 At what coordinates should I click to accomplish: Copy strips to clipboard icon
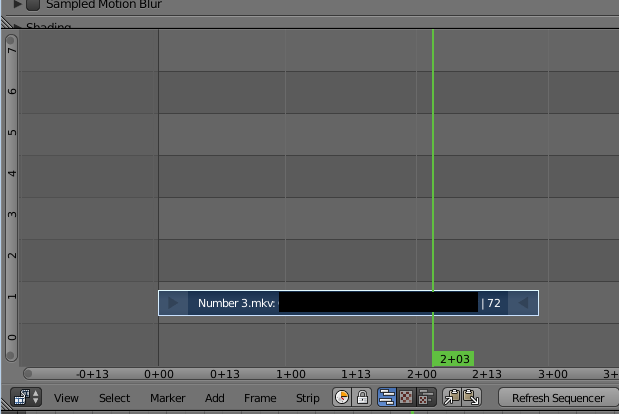452,397
